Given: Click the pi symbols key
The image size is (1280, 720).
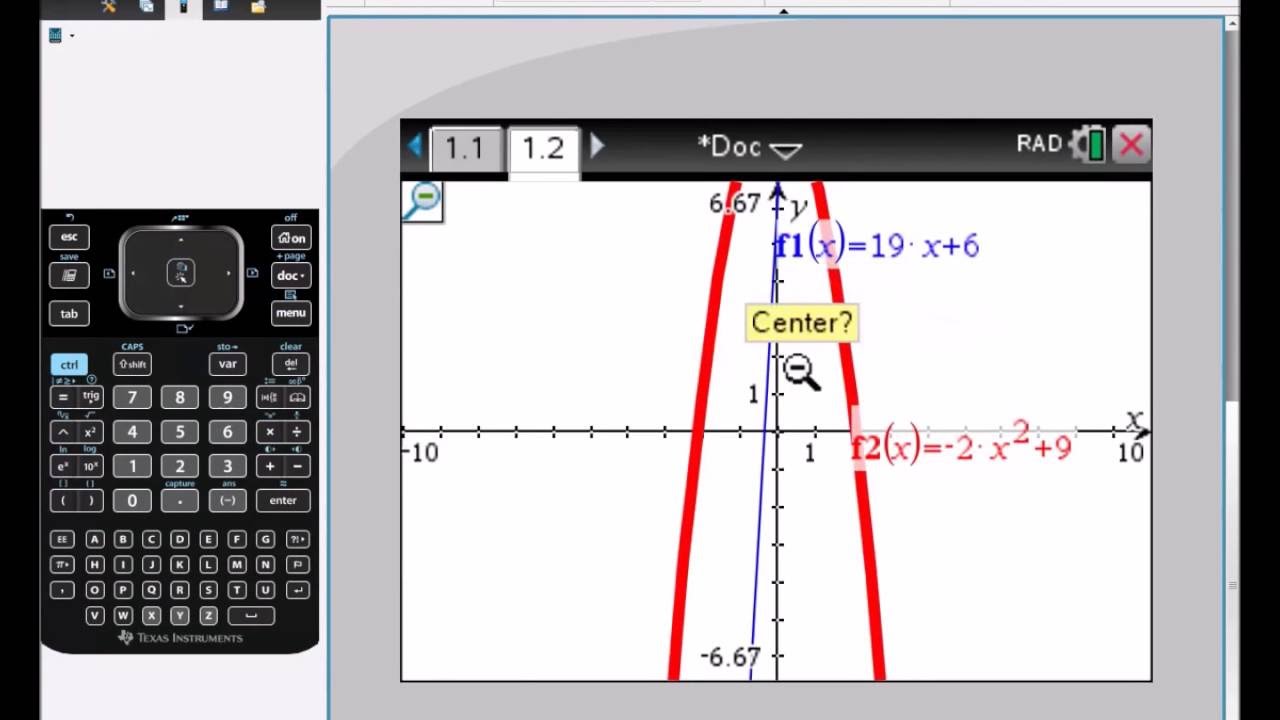Looking at the screenshot, I should (62, 565).
